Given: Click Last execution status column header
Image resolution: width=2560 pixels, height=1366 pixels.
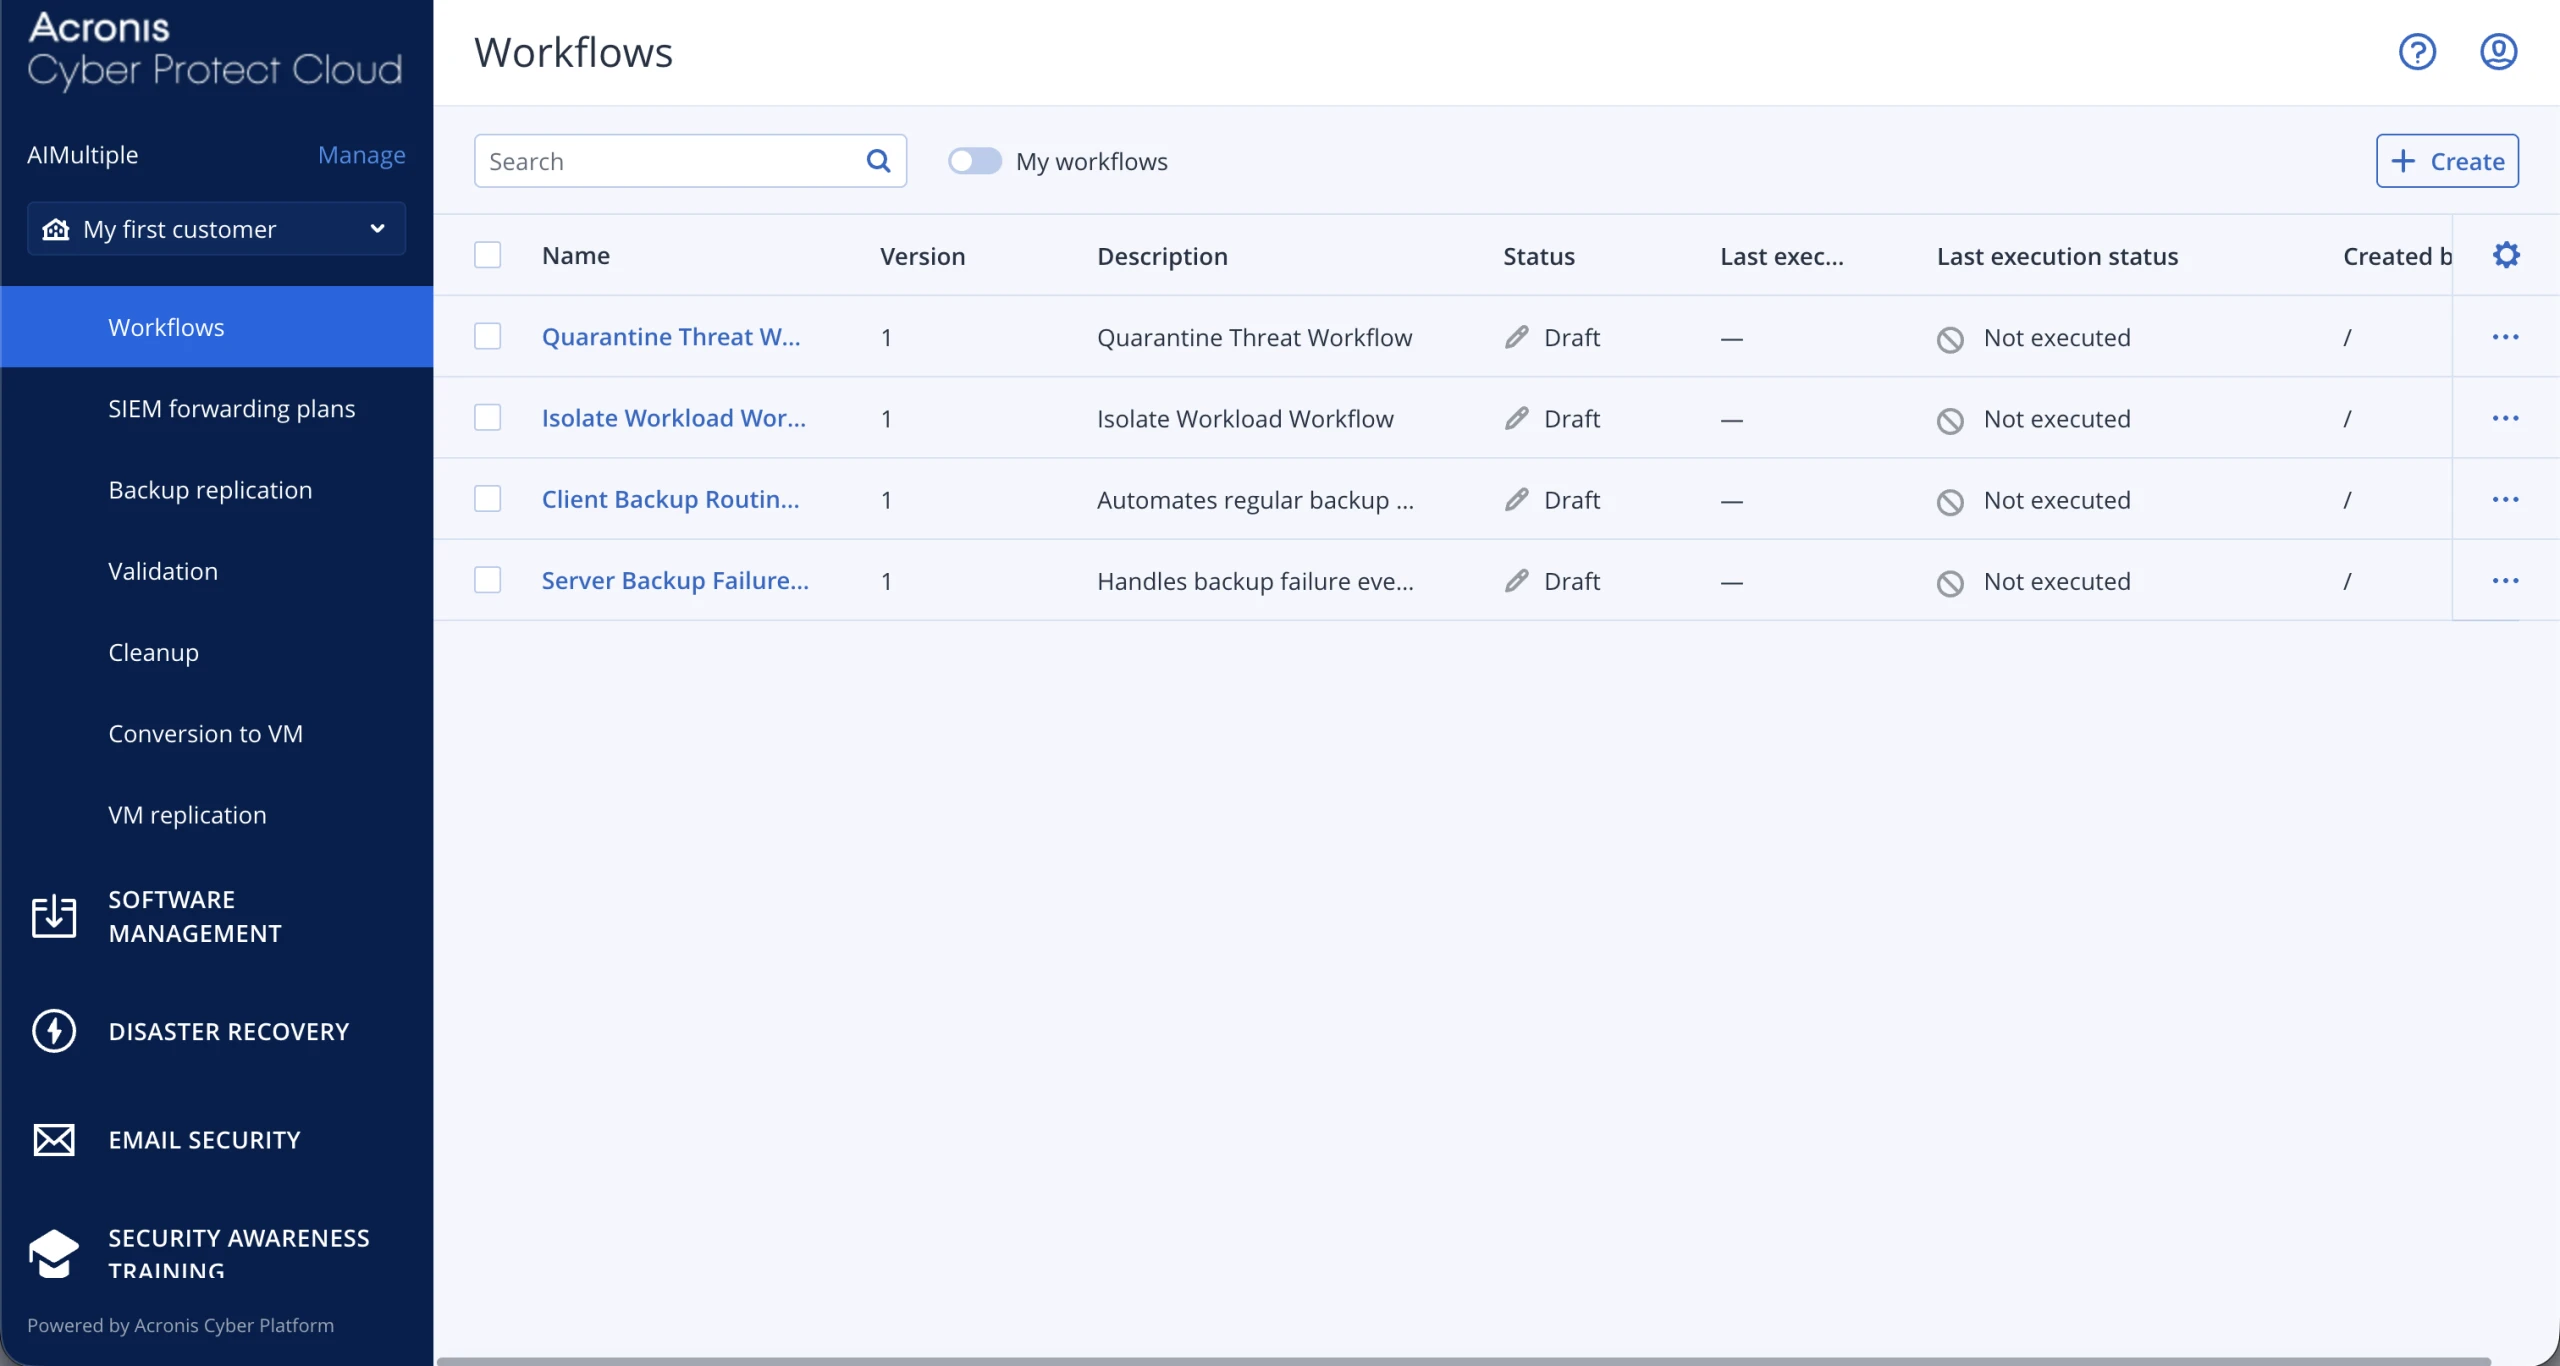Looking at the screenshot, I should tap(2057, 256).
